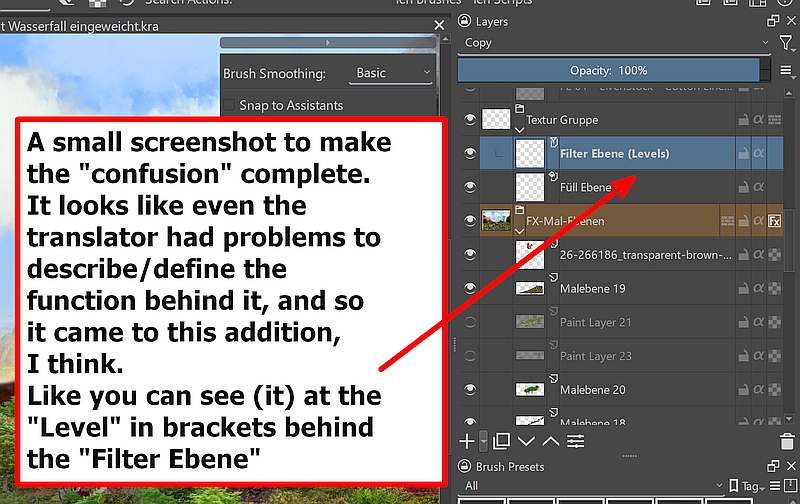
Task: Hide the Textur Gruppe layer
Action: pyautogui.click(x=470, y=120)
